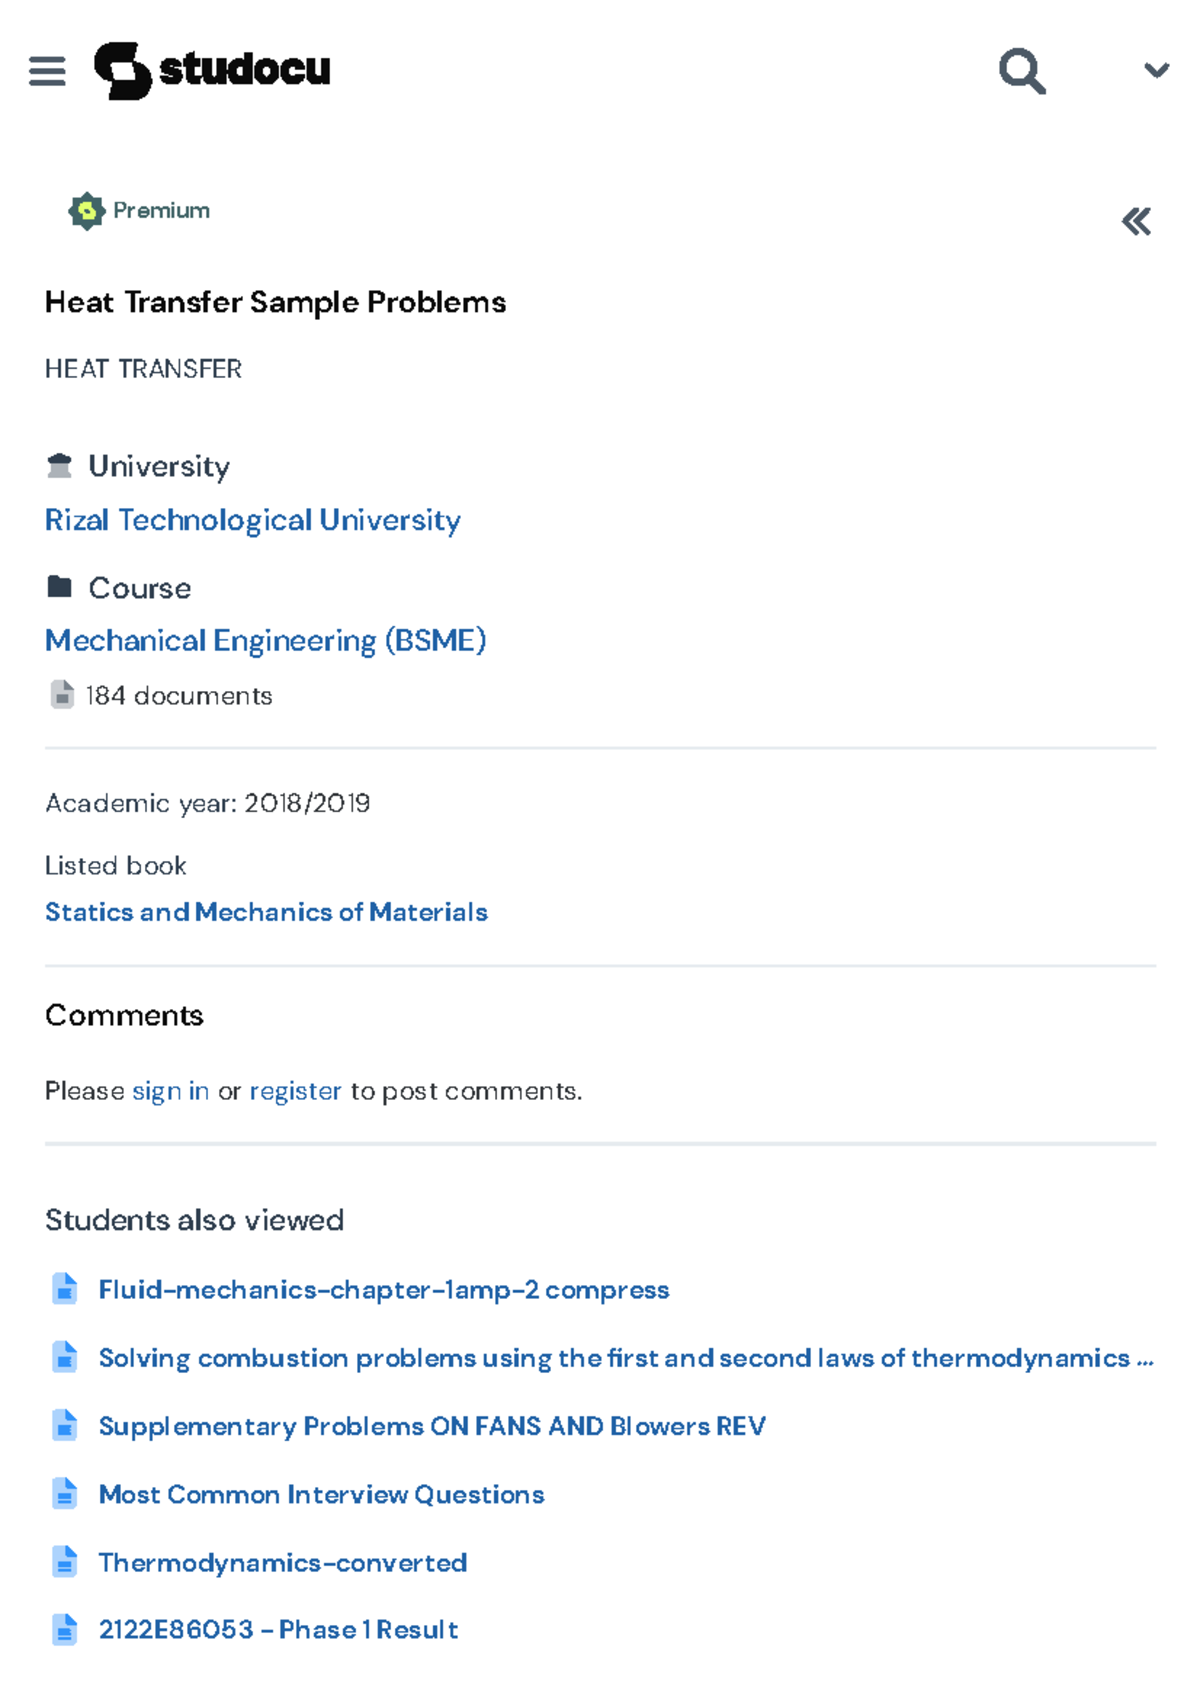Click document icon beside 2122E86053 Phase 1 Result

(x=65, y=1630)
